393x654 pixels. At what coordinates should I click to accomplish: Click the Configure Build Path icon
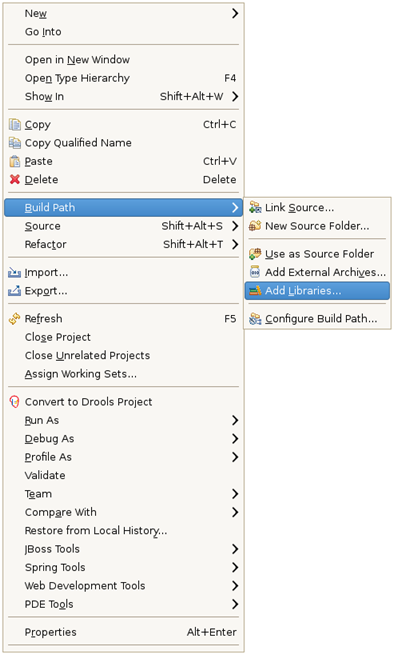[255, 319]
